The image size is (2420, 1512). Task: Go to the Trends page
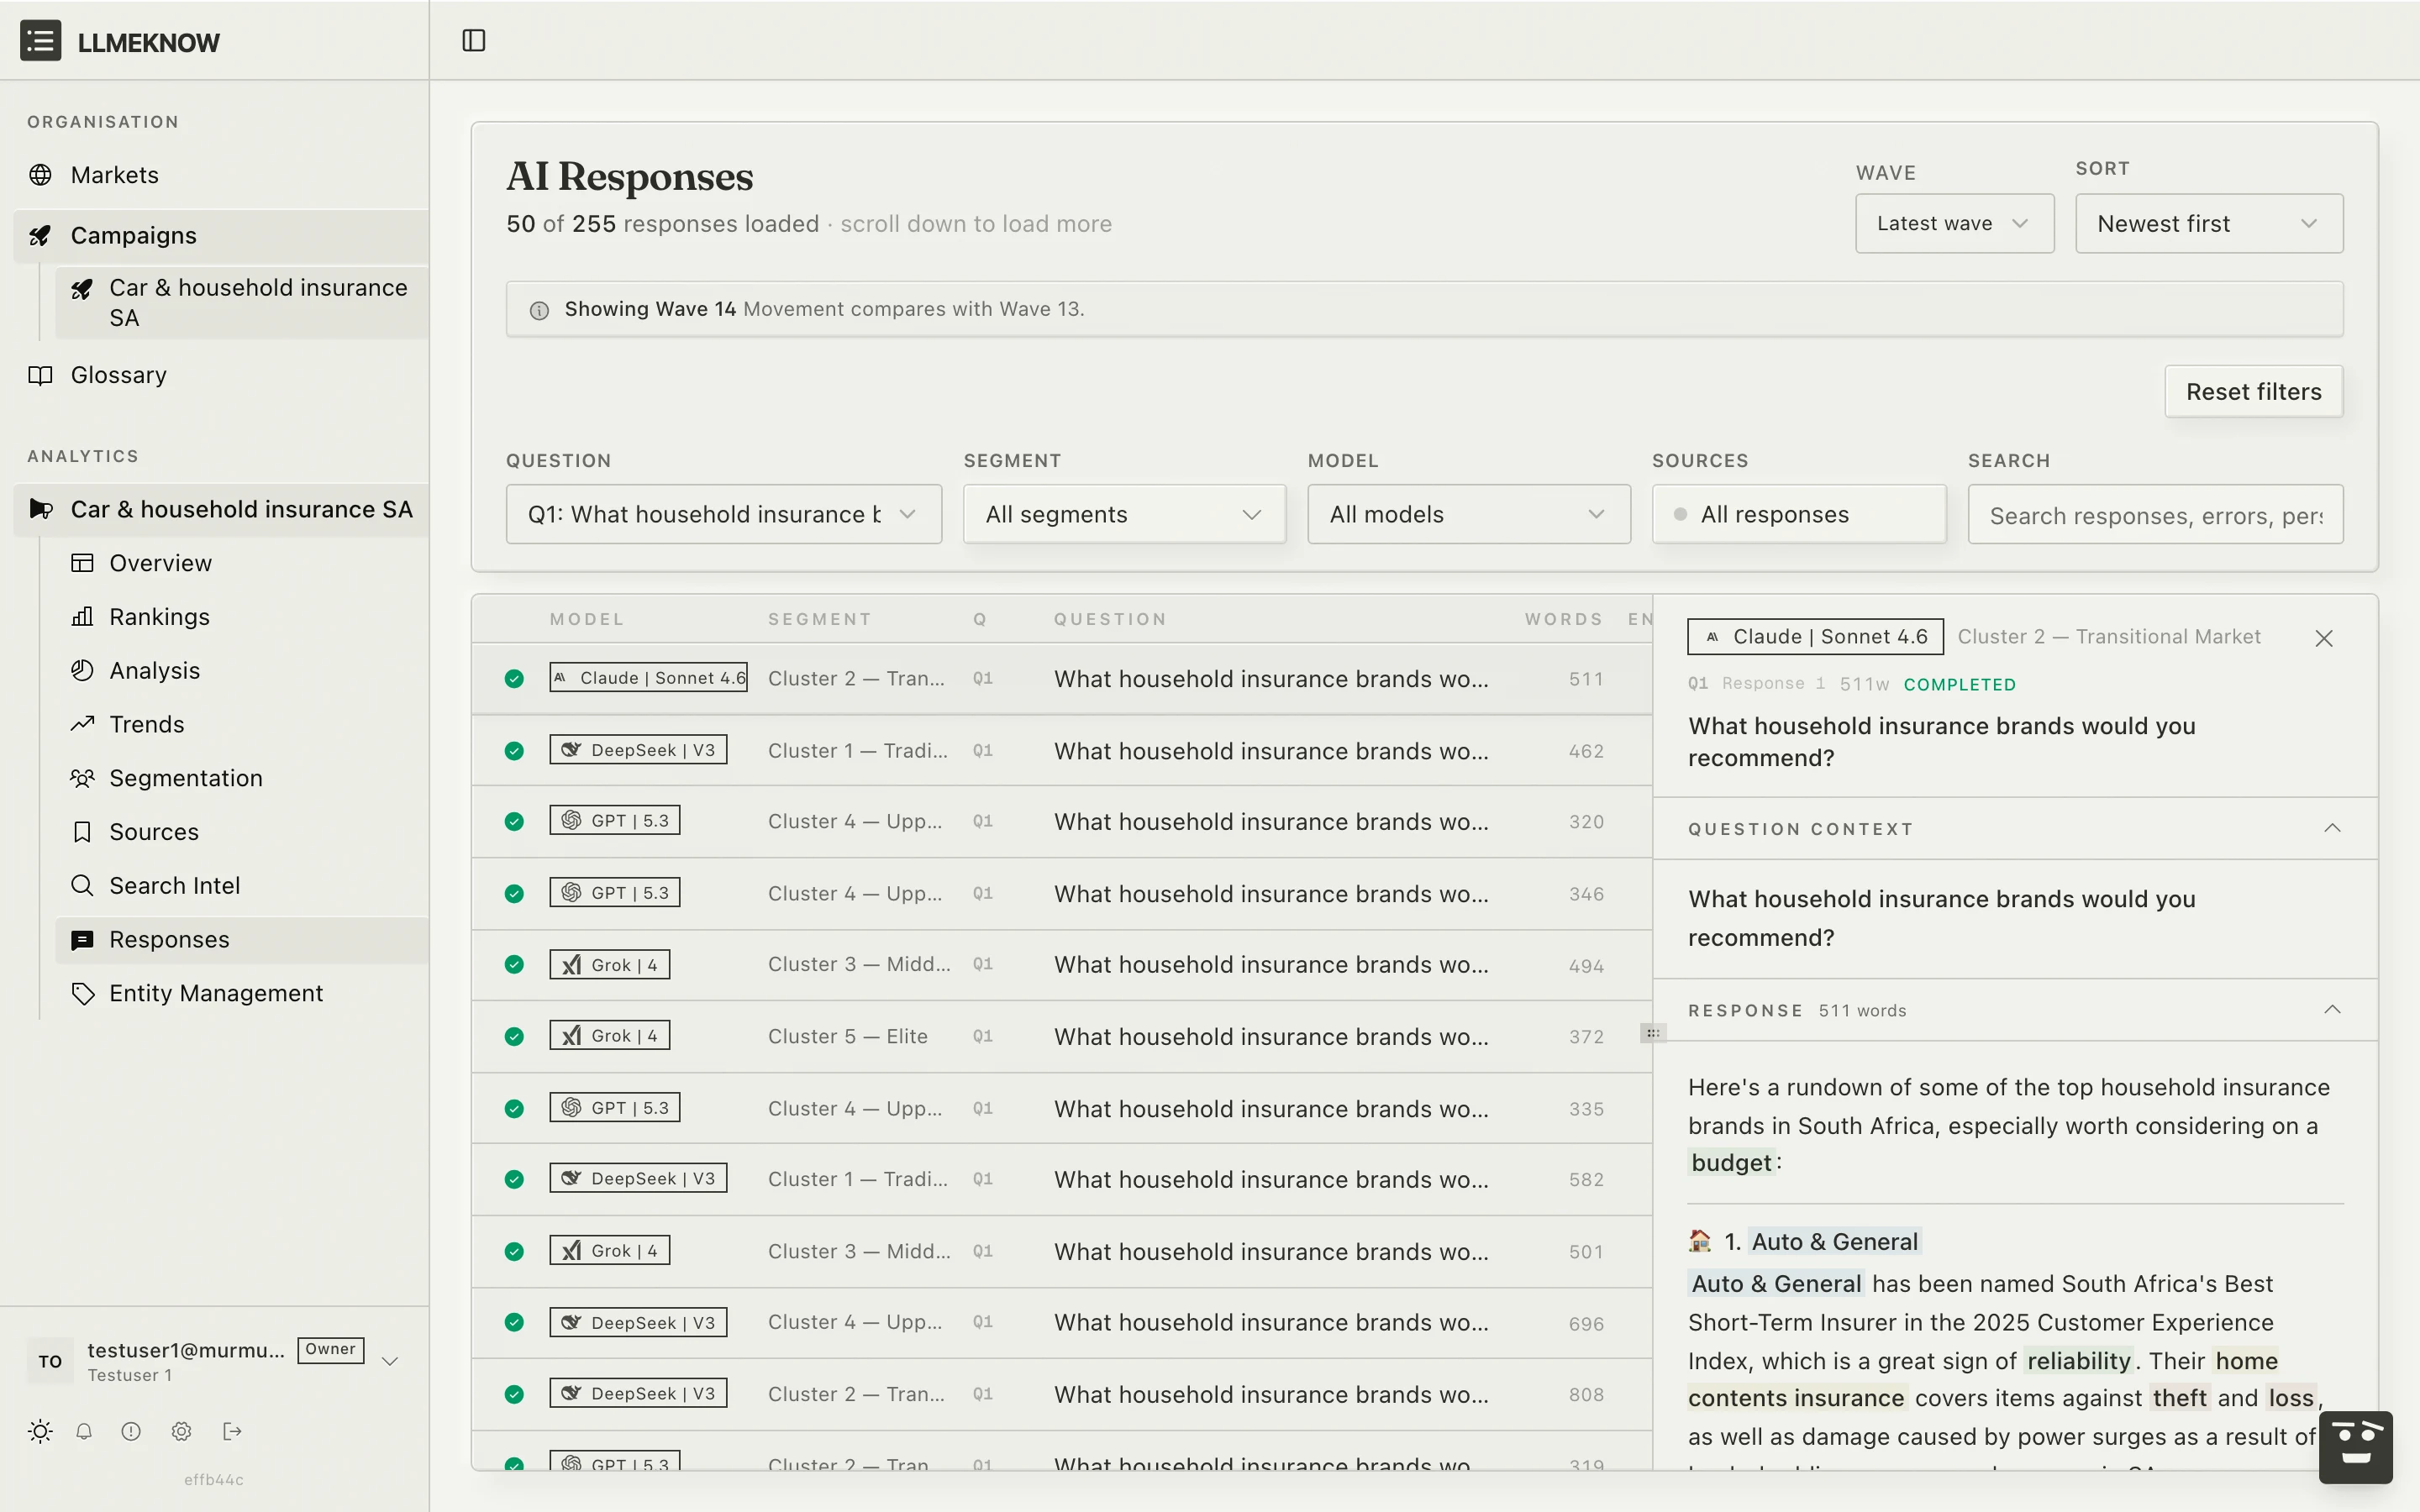coord(241,724)
